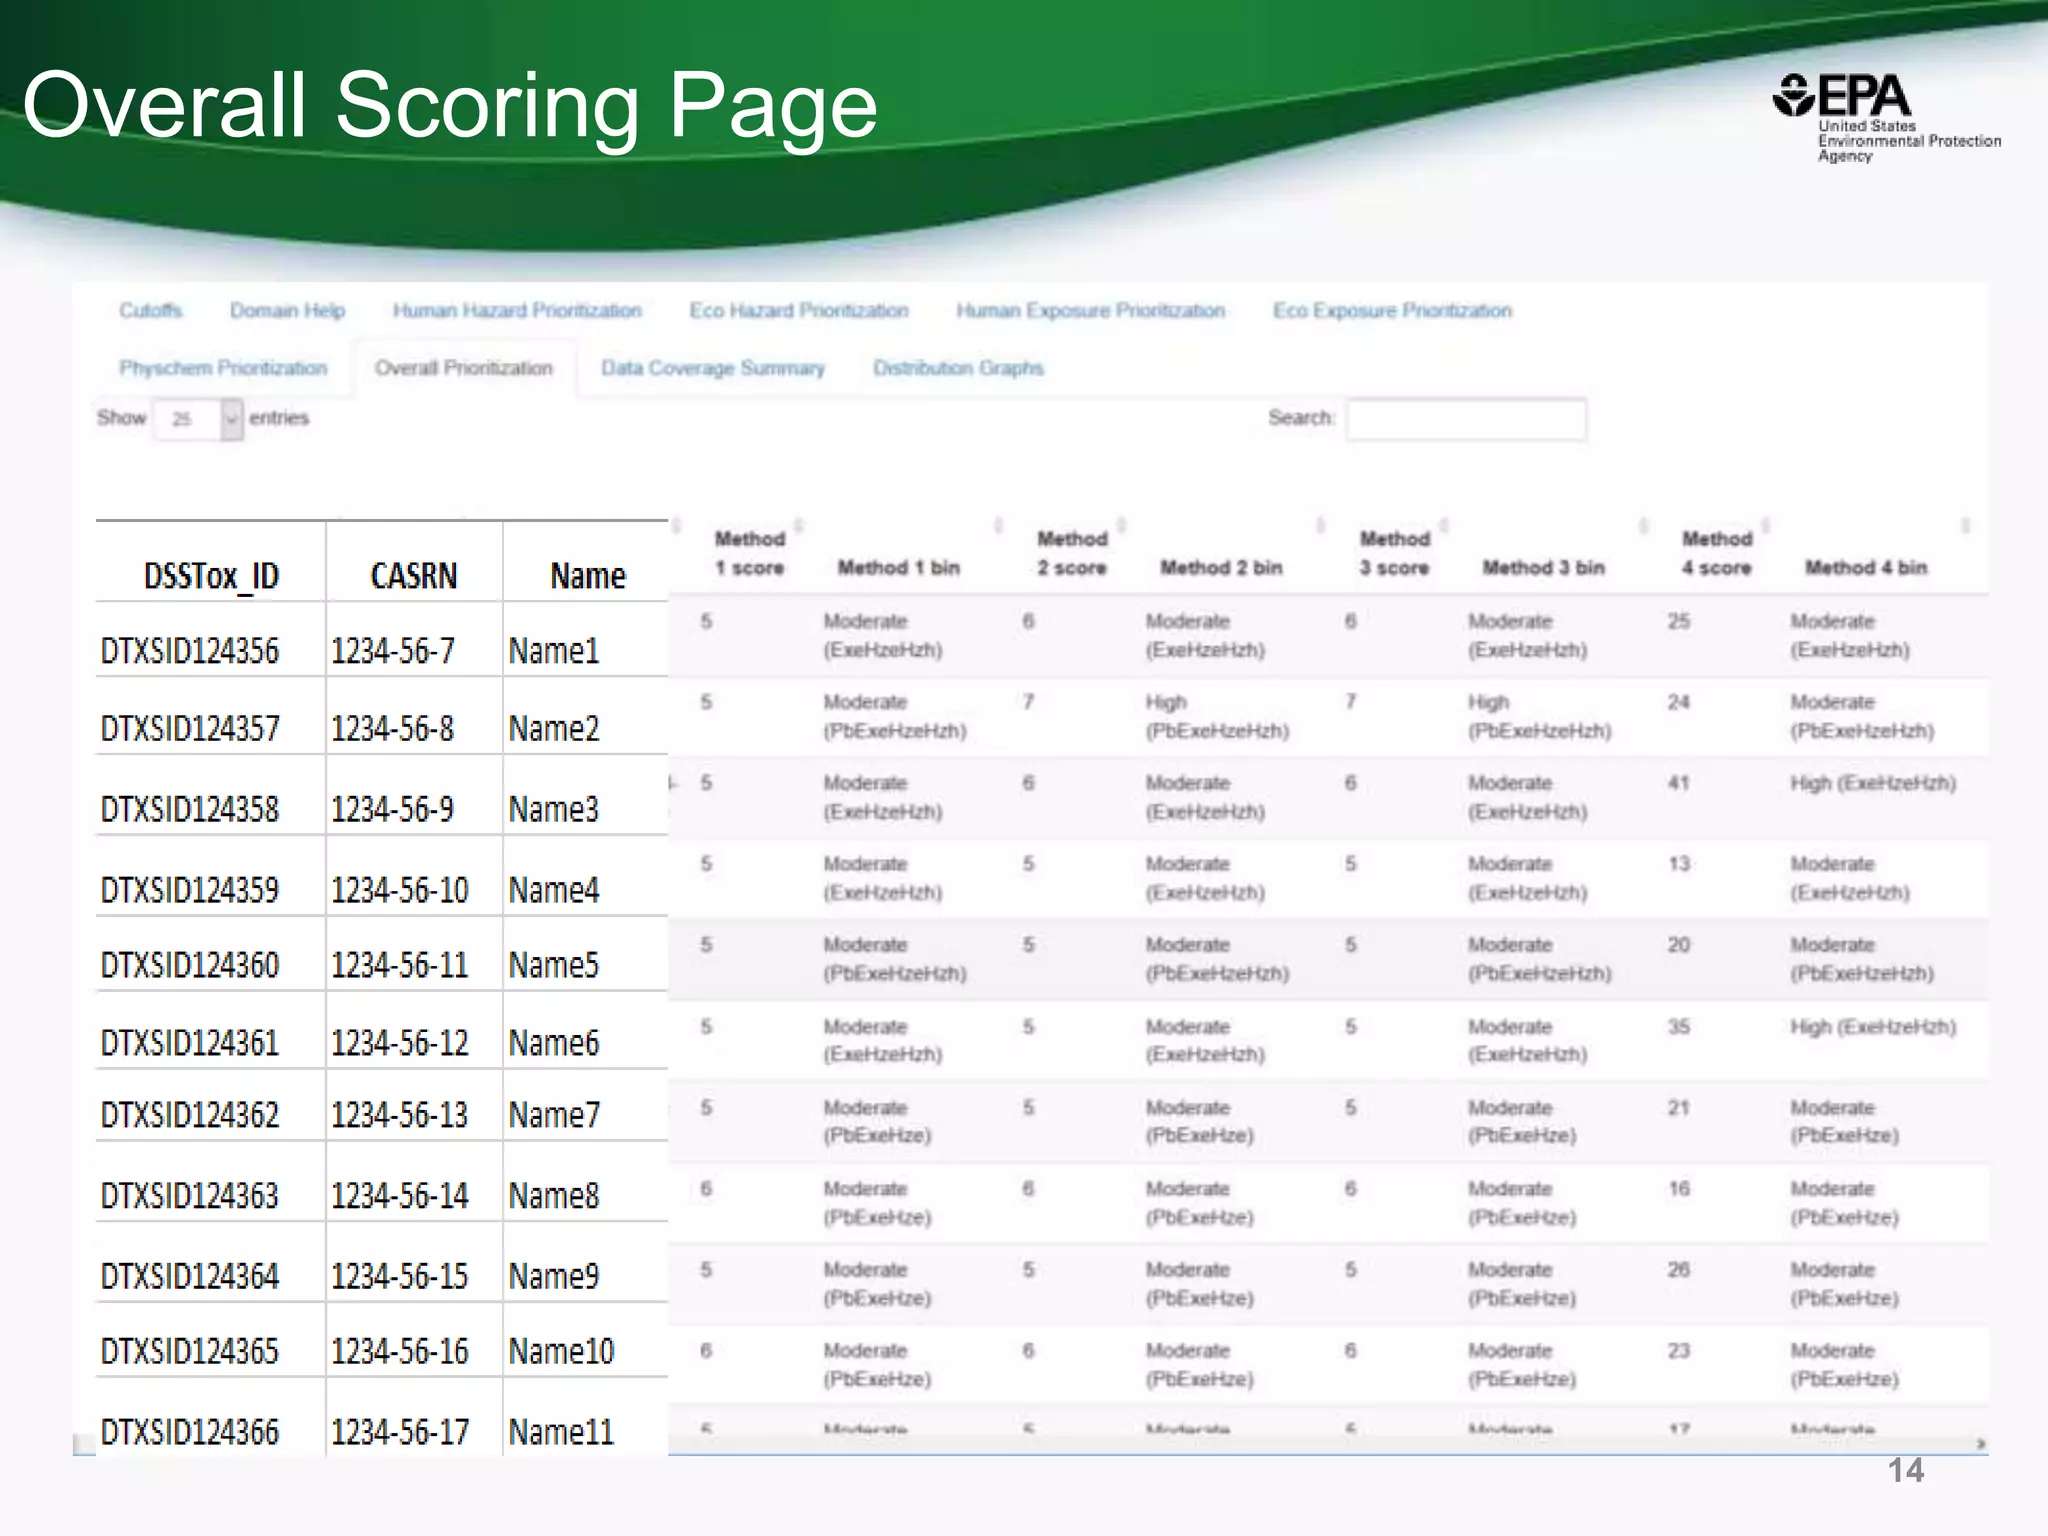Click CASRN value 1234-56-15
Image resolution: width=2048 pixels, height=1536 pixels.
[400, 1276]
